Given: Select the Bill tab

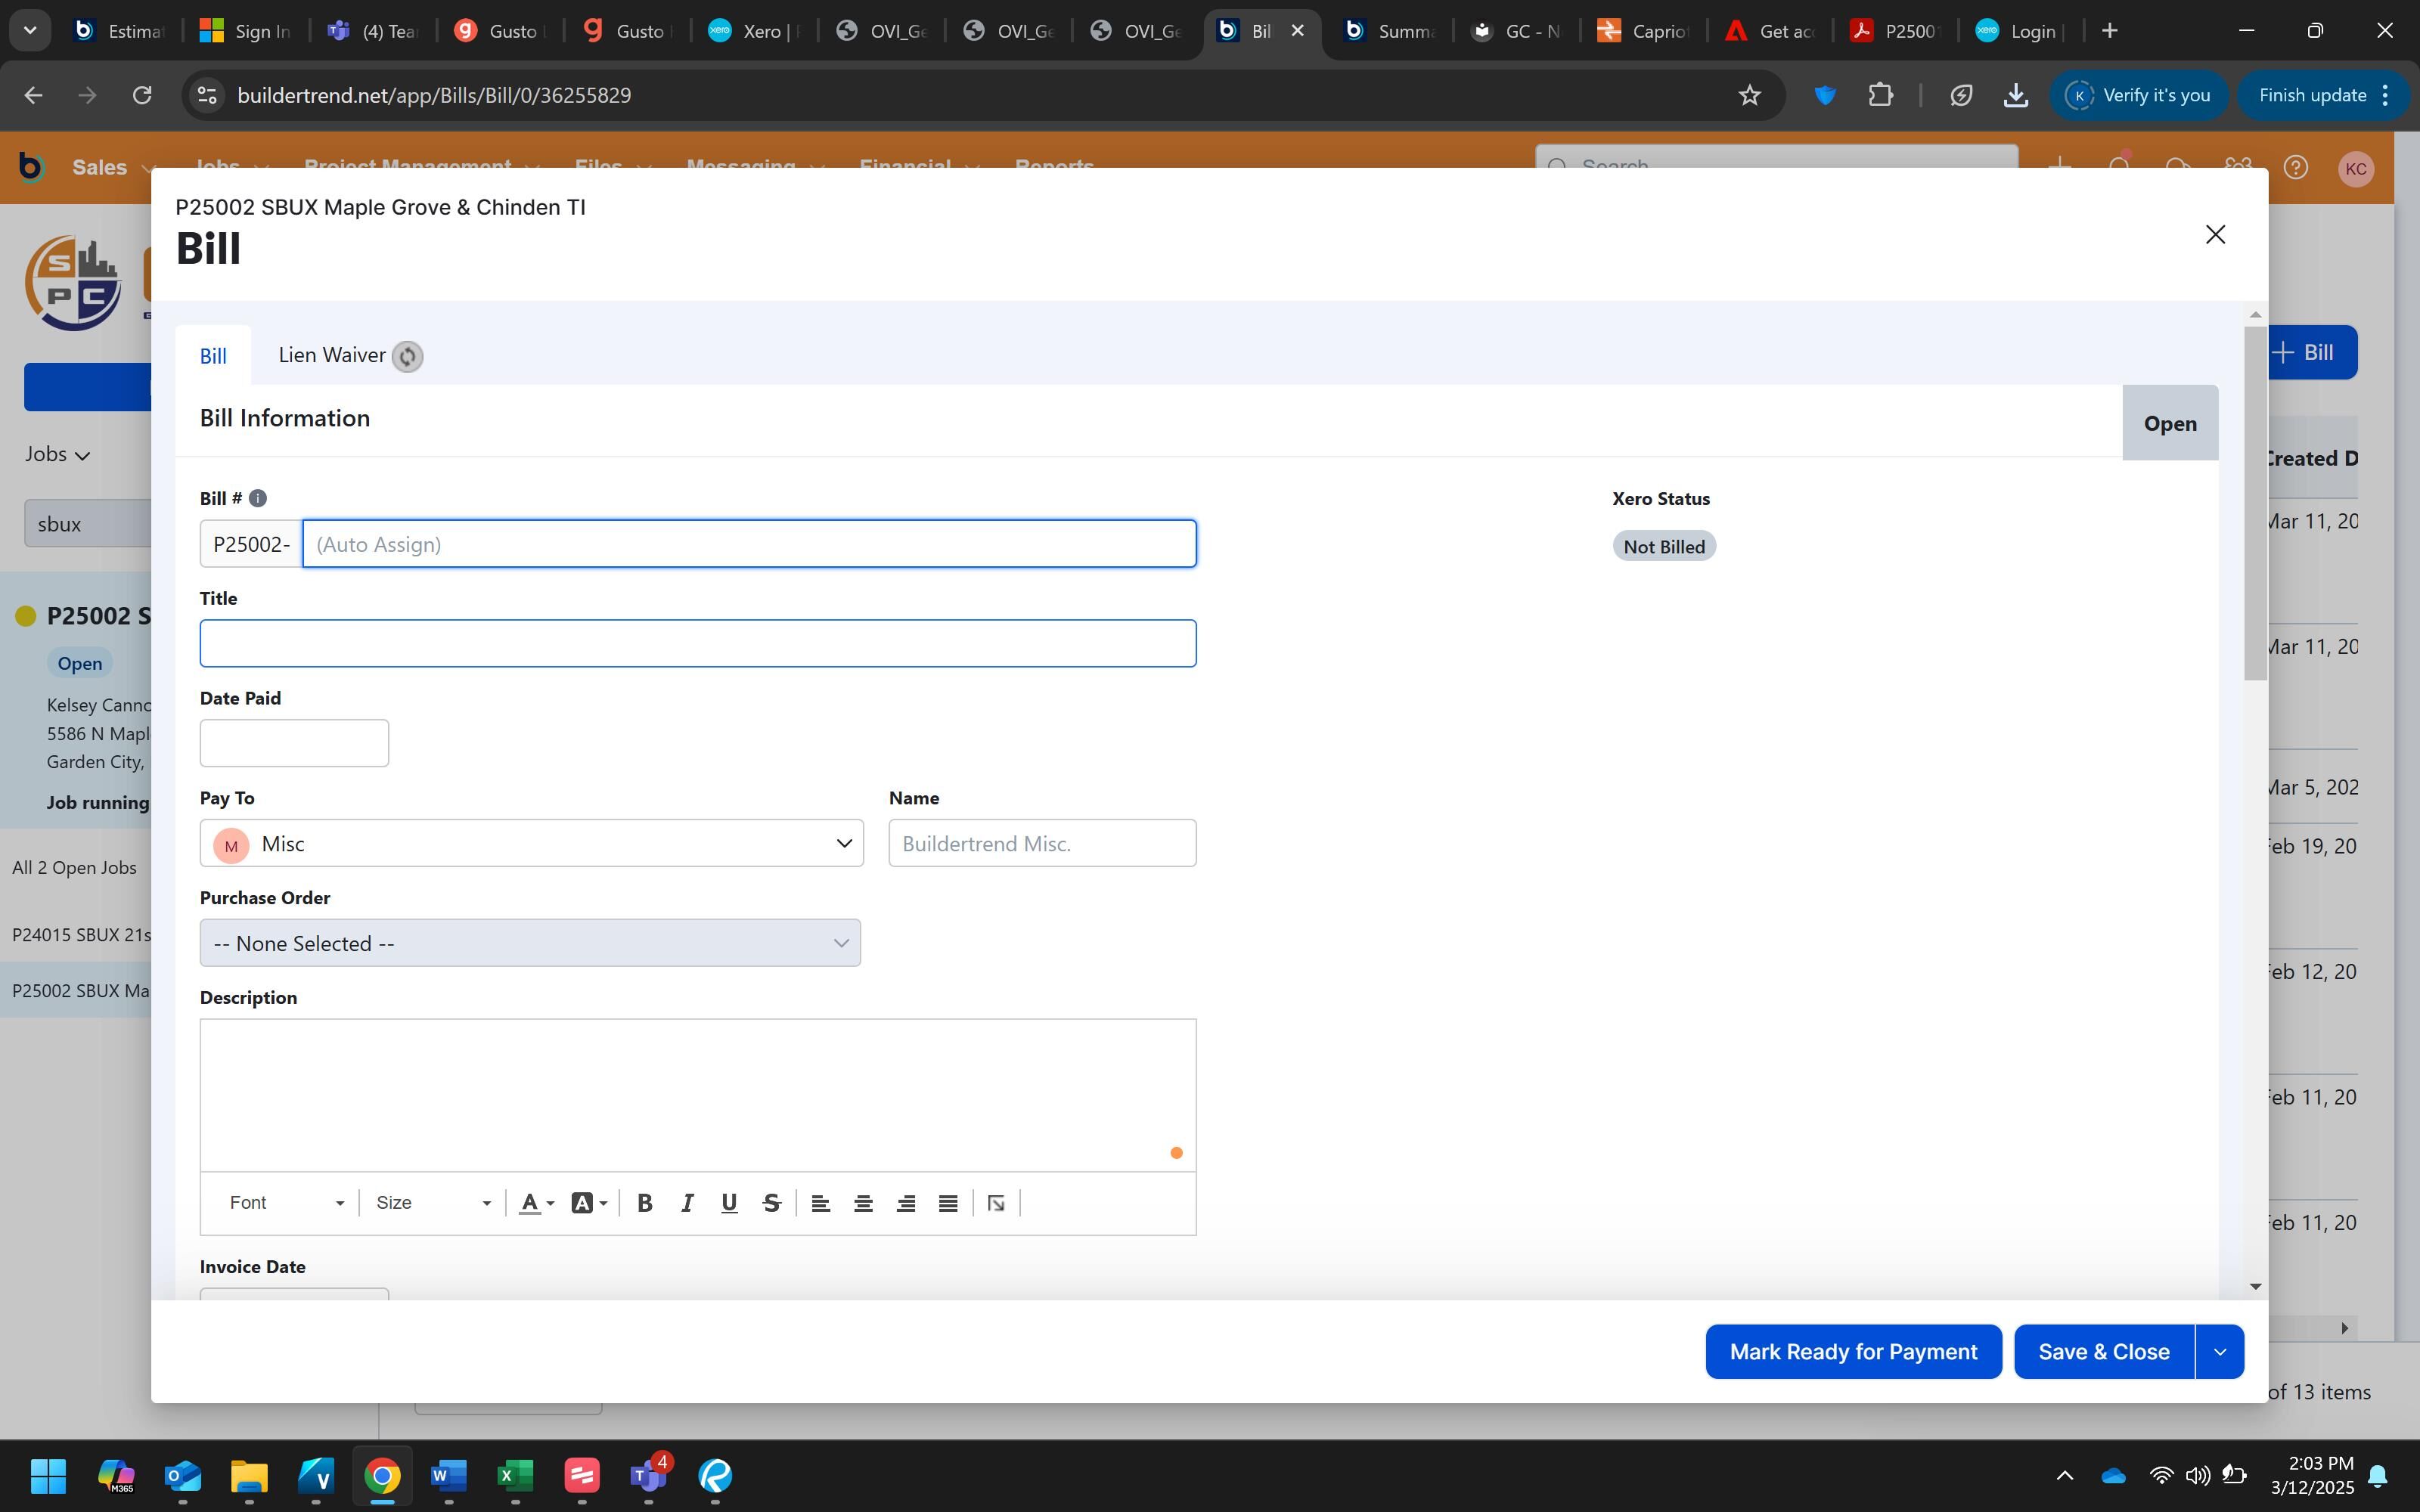Looking at the screenshot, I should click(213, 356).
